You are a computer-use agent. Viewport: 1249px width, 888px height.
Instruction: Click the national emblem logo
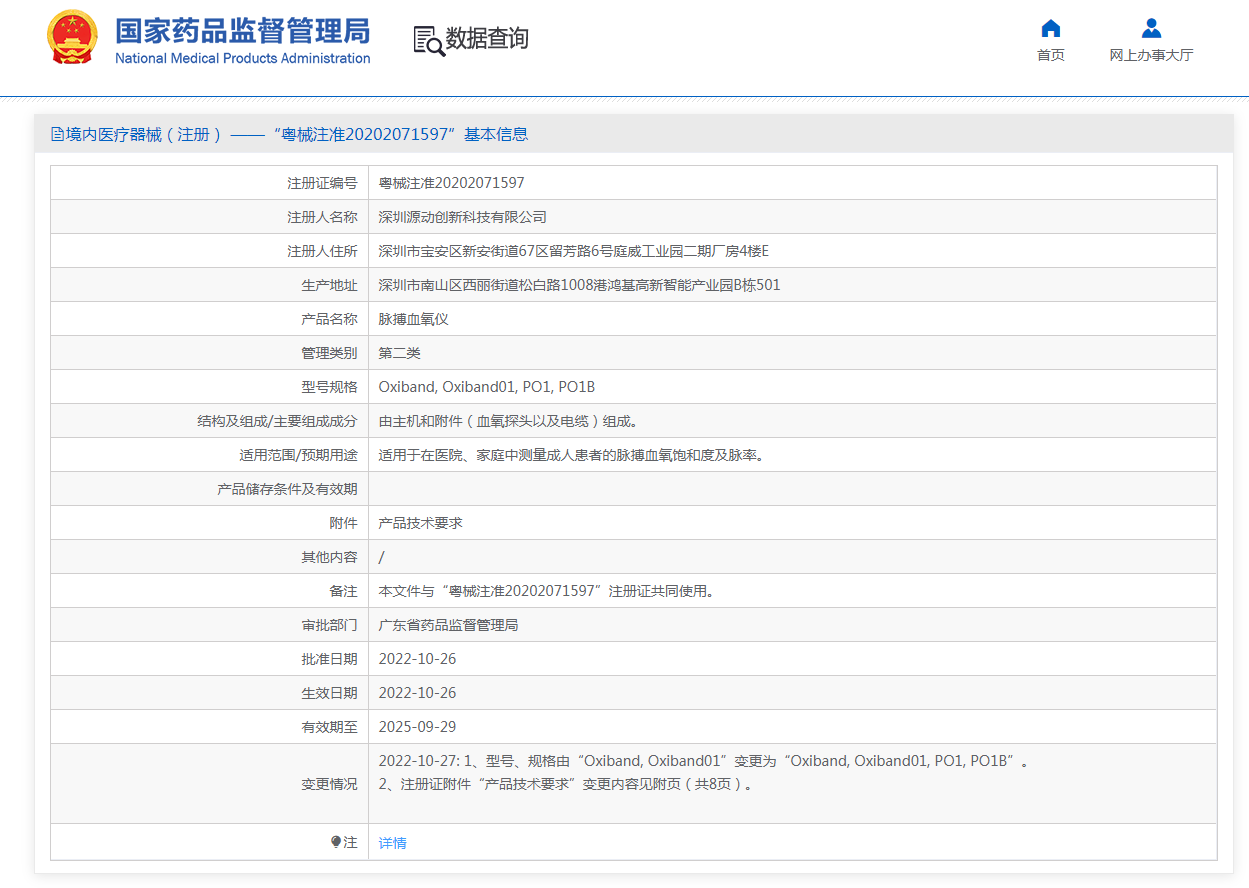point(73,38)
